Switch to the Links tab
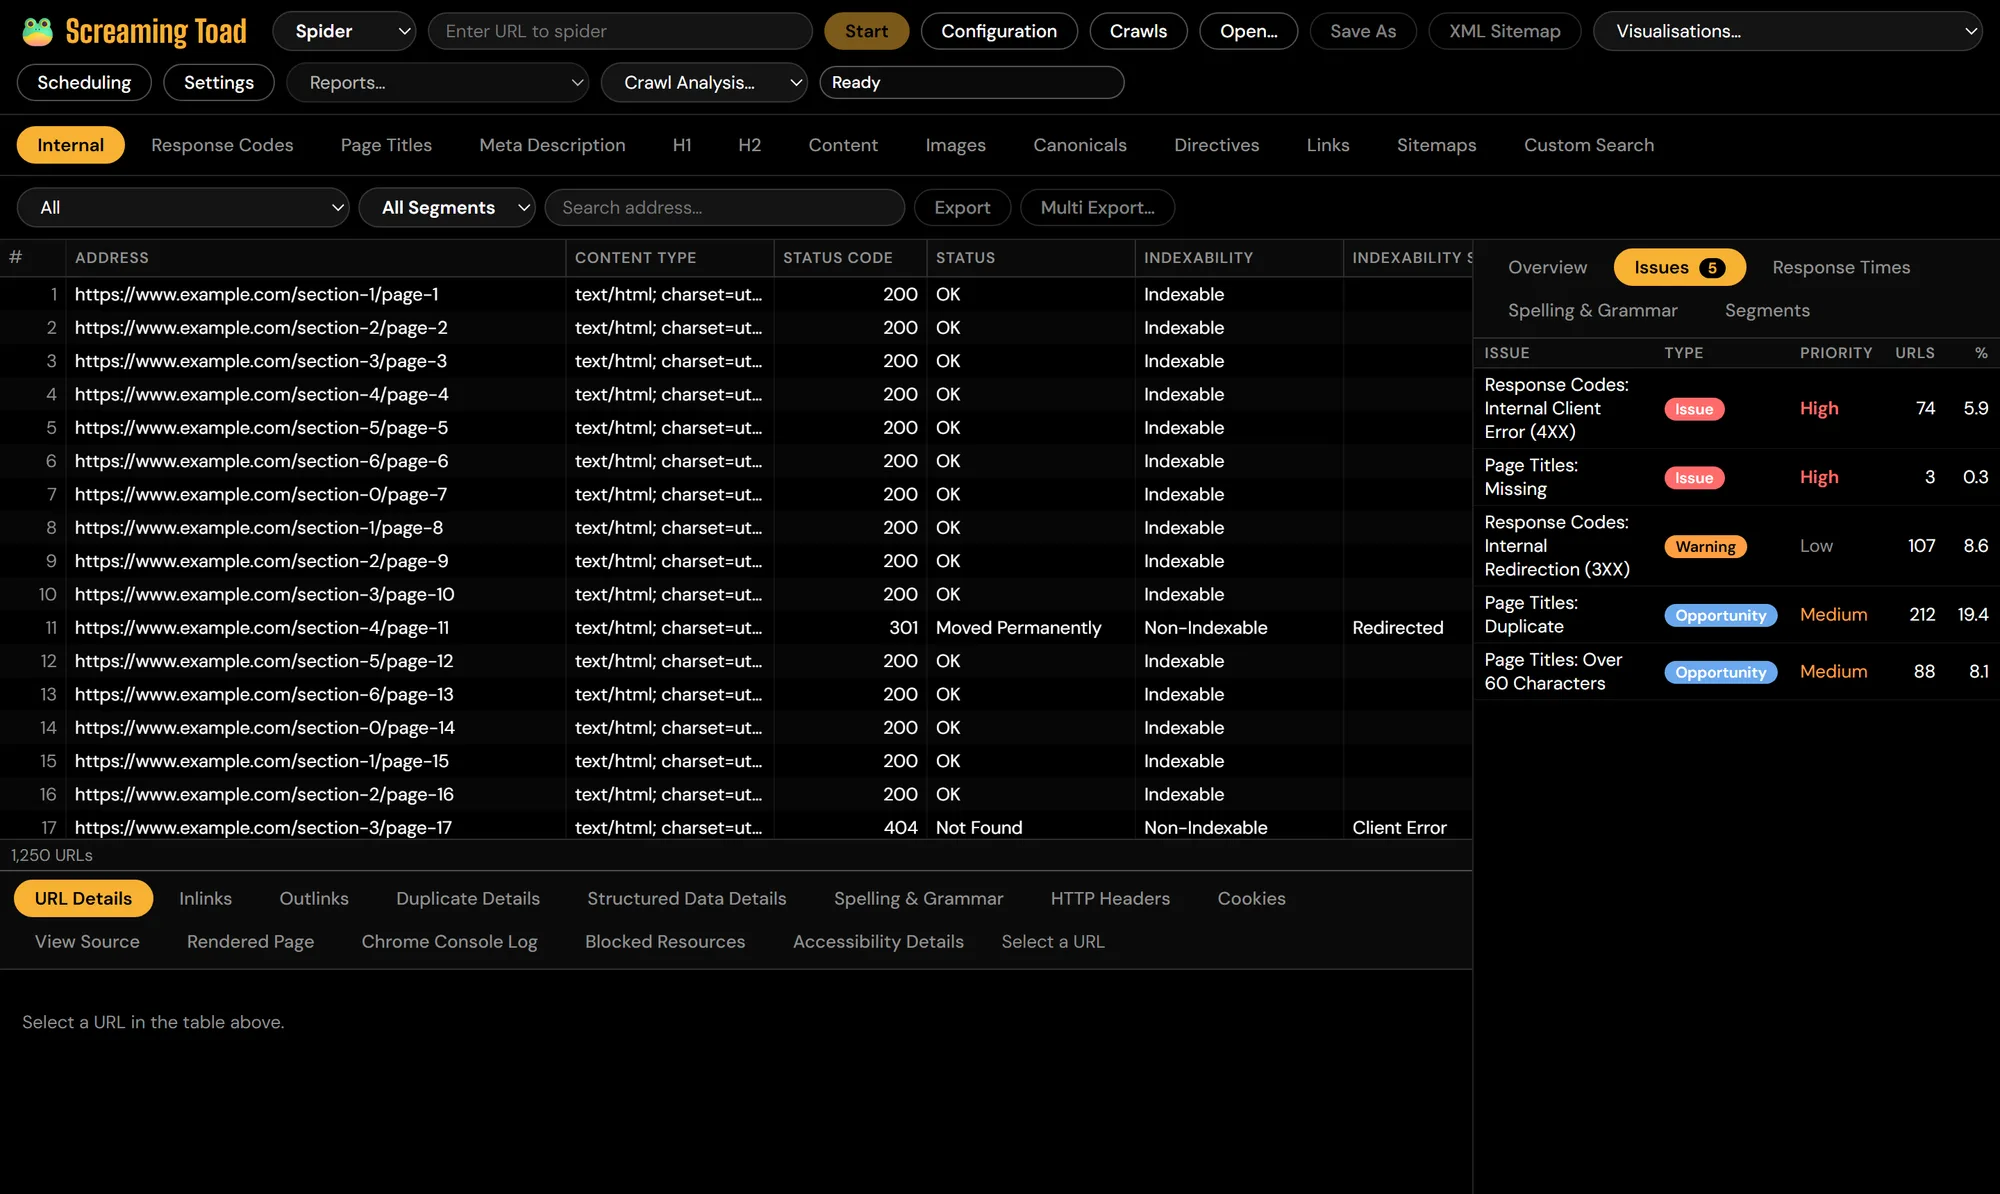2000x1194 pixels. pyautogui.click(x=1327, y=145)
